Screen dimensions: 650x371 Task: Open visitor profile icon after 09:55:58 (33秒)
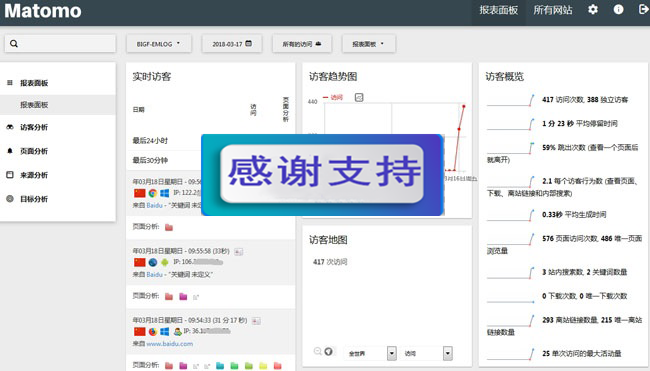[238, 251]
